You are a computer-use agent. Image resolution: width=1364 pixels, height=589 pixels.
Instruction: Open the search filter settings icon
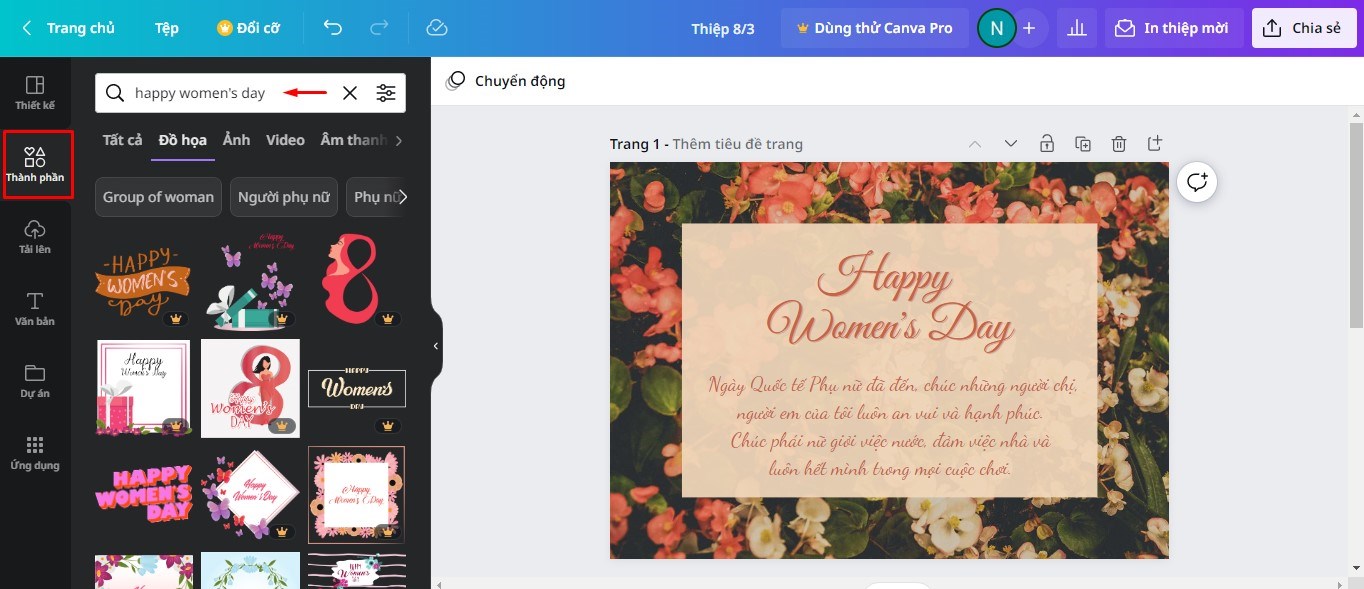(386, 93)
